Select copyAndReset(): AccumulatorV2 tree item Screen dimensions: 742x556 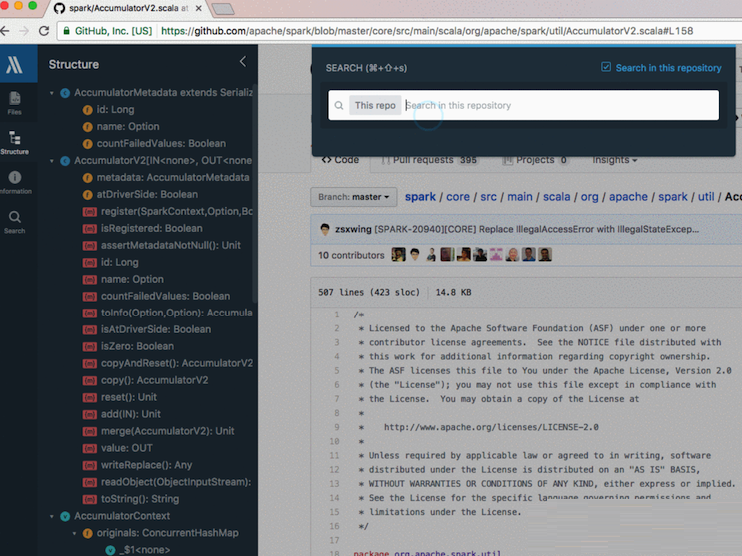click(x=177, y=363)
